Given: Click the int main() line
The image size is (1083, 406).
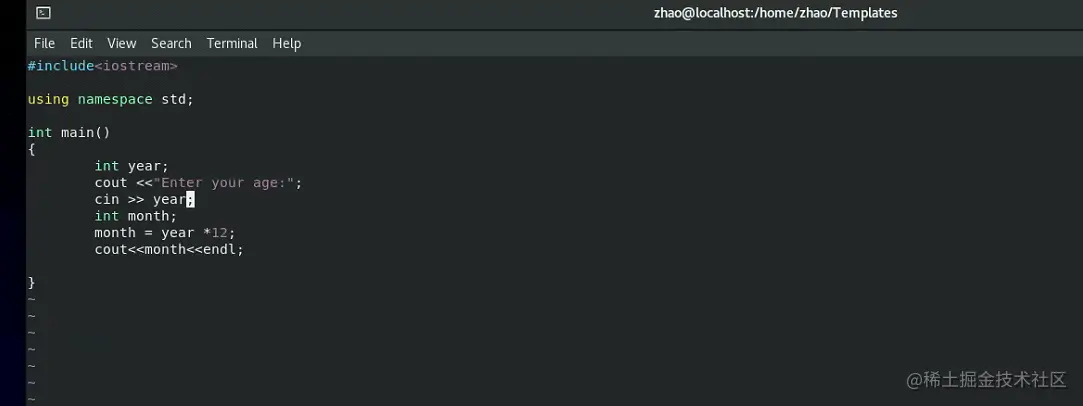Looking at the screenshot, I should 69,133.
